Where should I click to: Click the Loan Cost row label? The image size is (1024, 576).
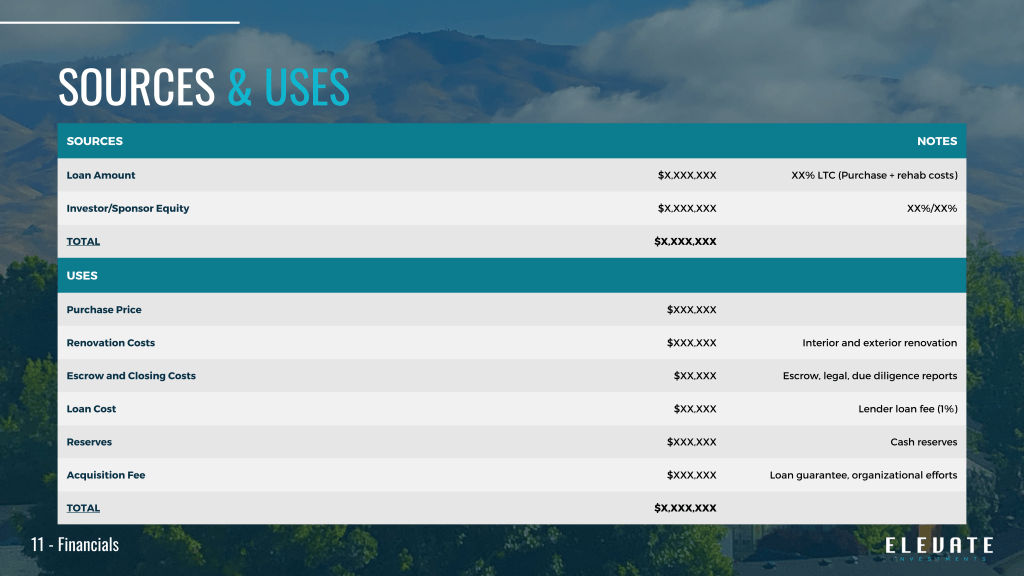coord(92,408)
